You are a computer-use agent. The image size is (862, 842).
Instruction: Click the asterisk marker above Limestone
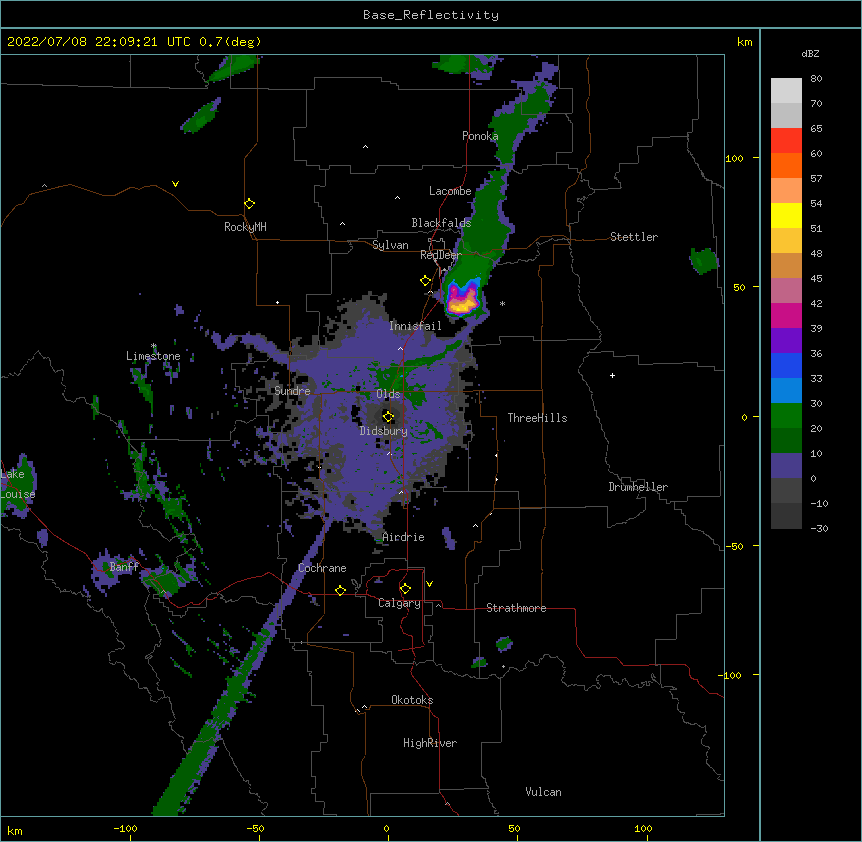(x=154, y=346)
